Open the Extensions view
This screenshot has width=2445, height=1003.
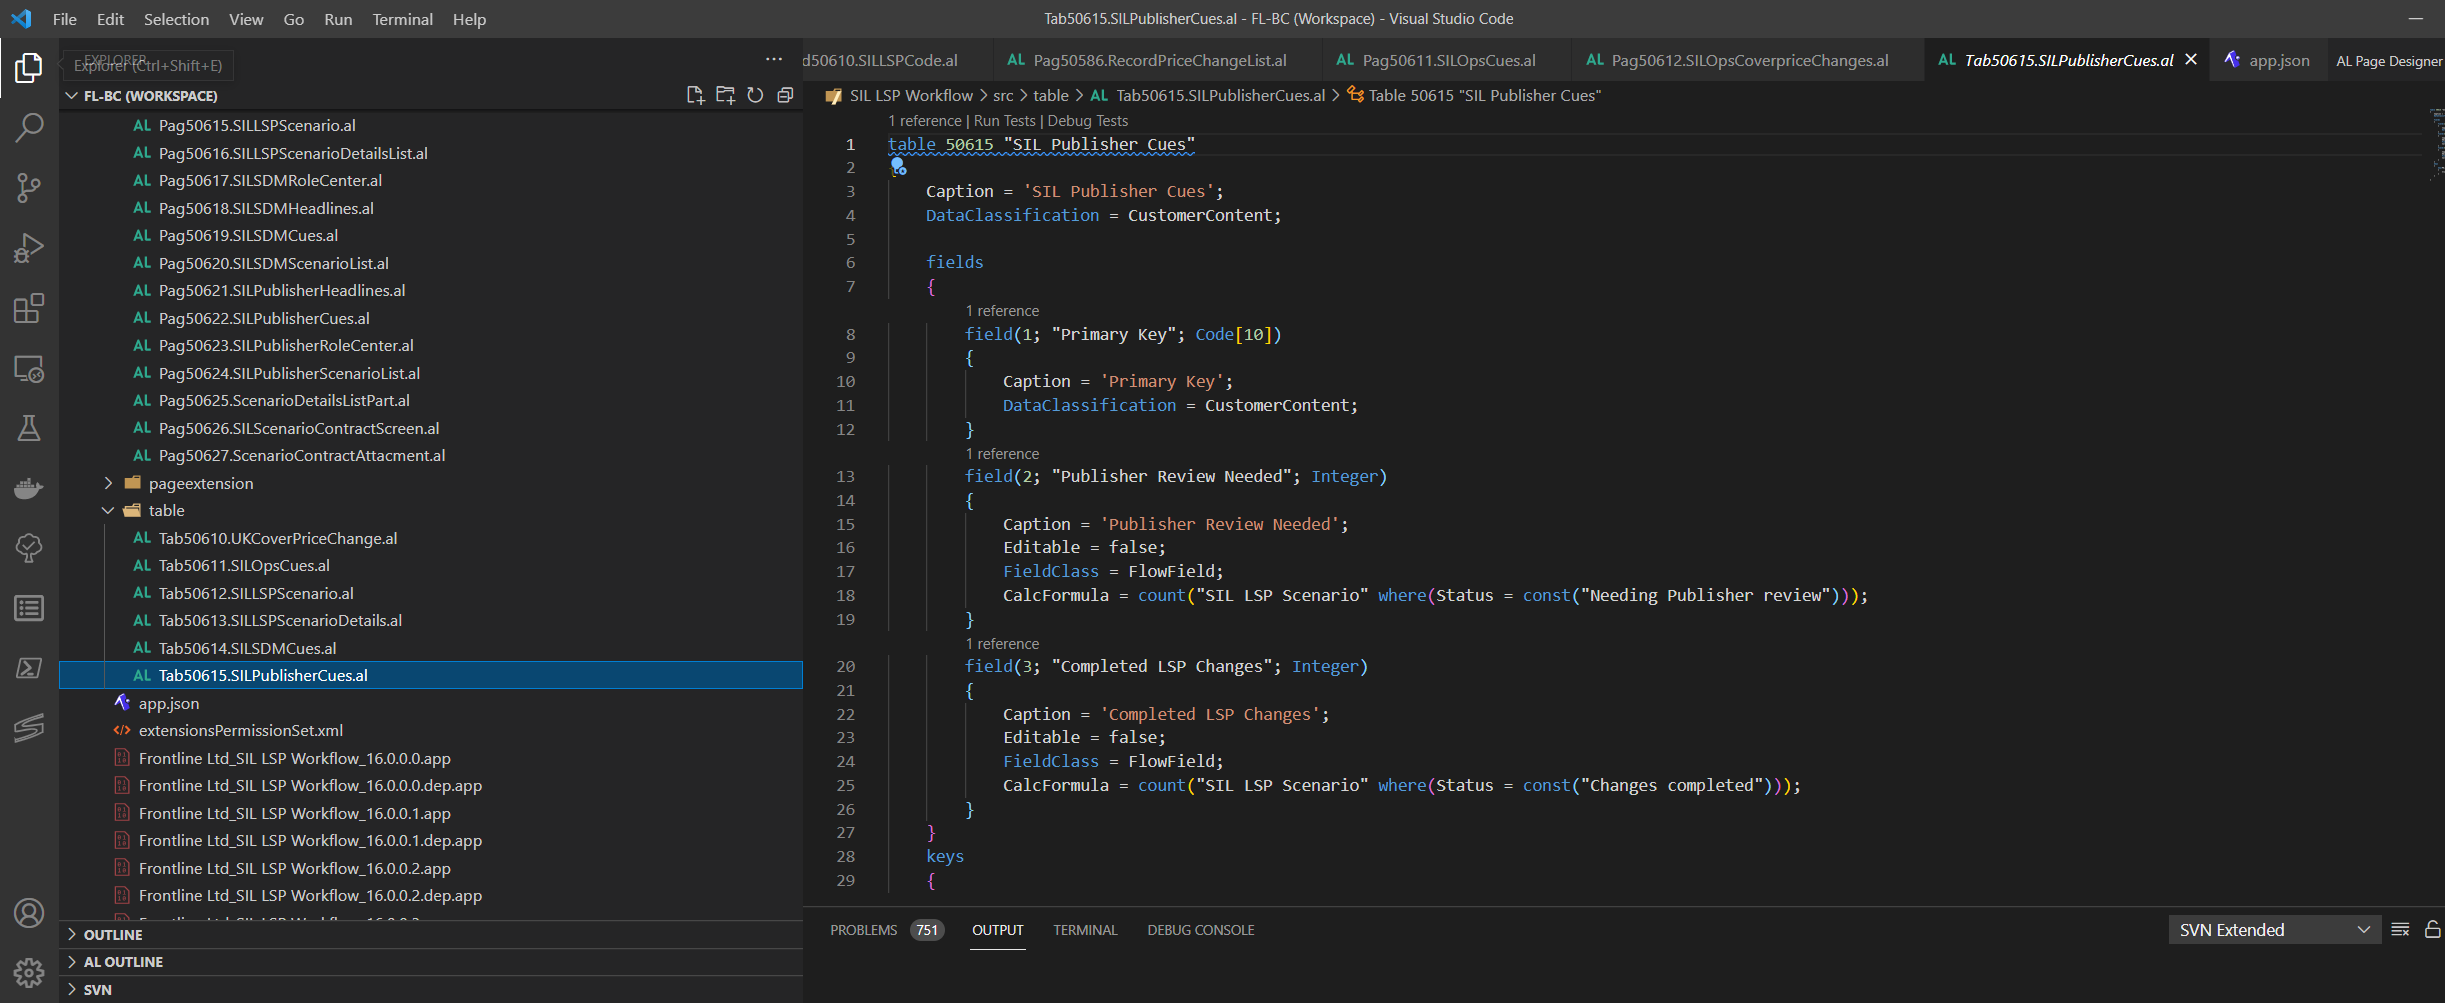point(29,308)
